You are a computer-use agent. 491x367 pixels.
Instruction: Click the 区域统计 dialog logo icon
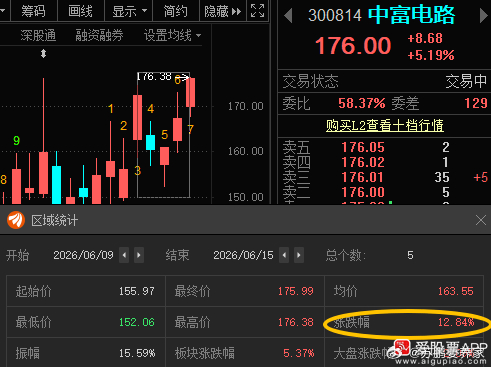(16, 220)
